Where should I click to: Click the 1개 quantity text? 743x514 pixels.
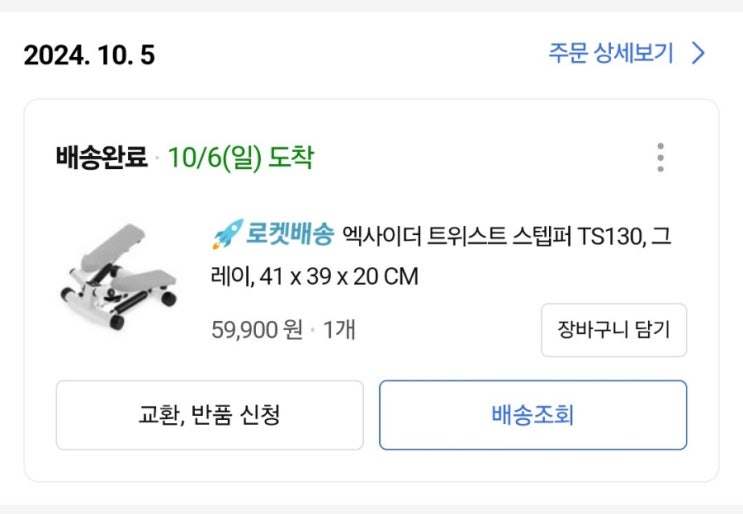[x=339, y=330]
